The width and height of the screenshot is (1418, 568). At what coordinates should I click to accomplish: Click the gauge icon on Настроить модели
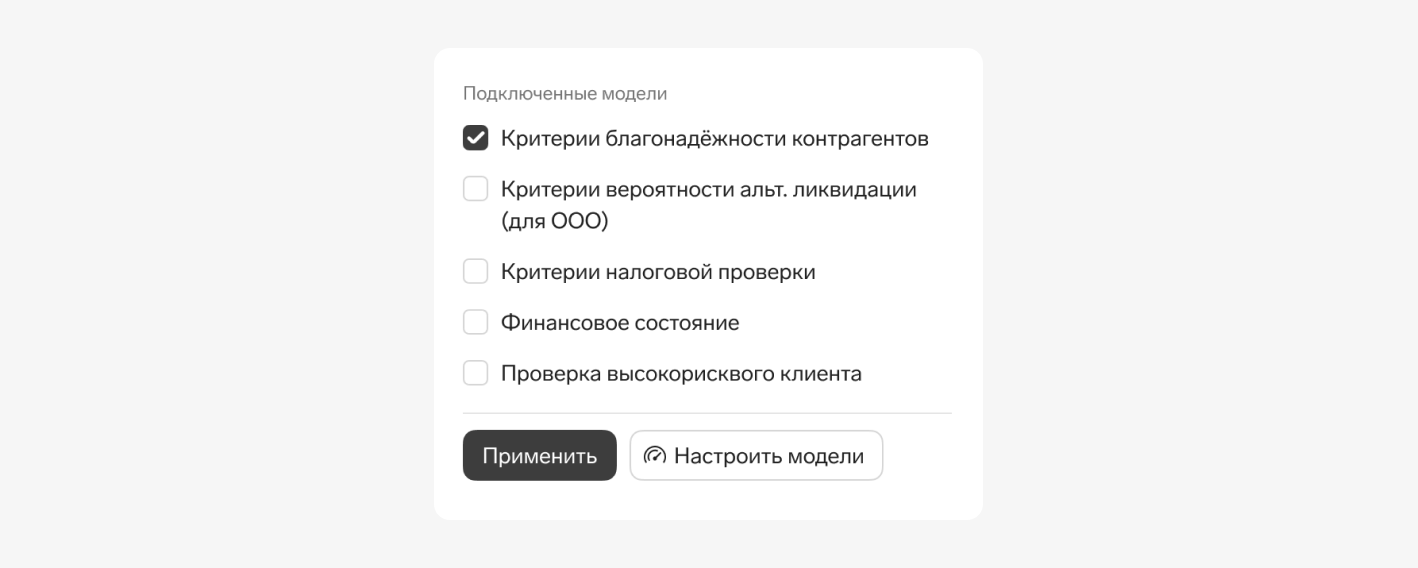[x=655, y=456]
